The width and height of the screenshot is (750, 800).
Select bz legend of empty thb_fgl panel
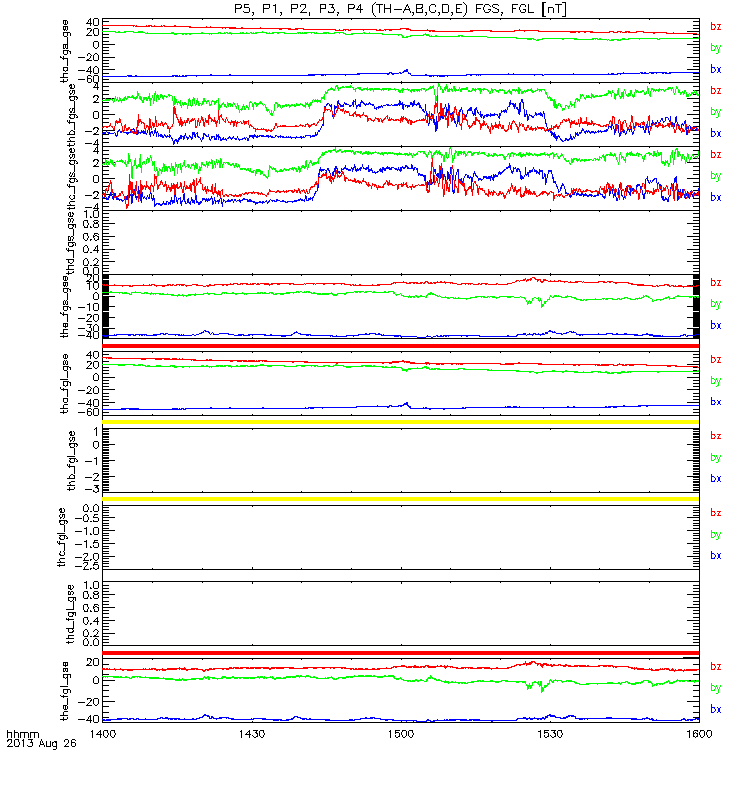click(716, 436)
